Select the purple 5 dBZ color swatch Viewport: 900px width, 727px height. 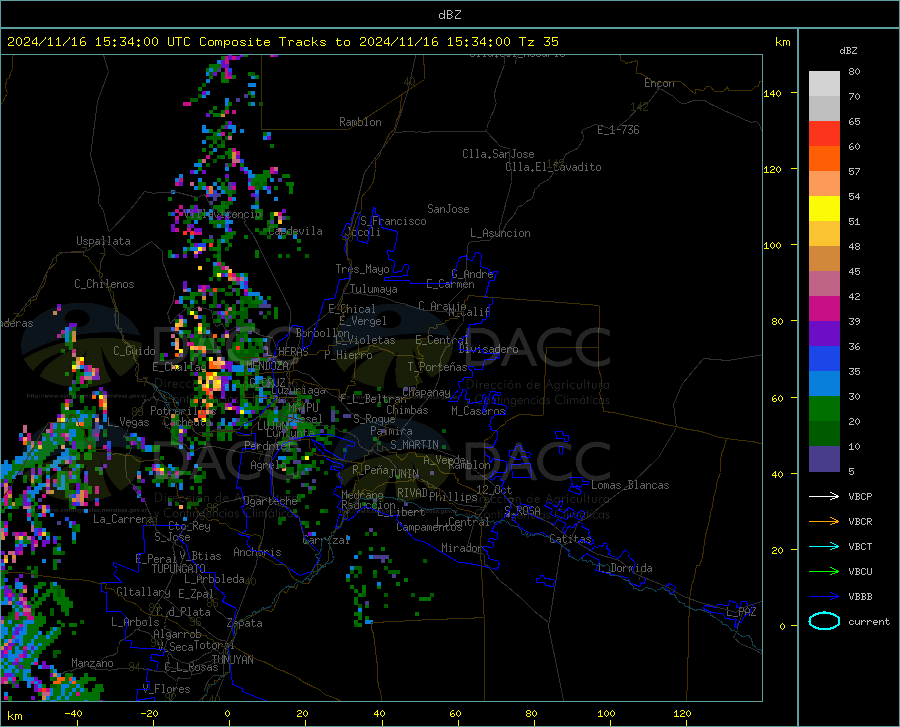[x=824, y=459]
